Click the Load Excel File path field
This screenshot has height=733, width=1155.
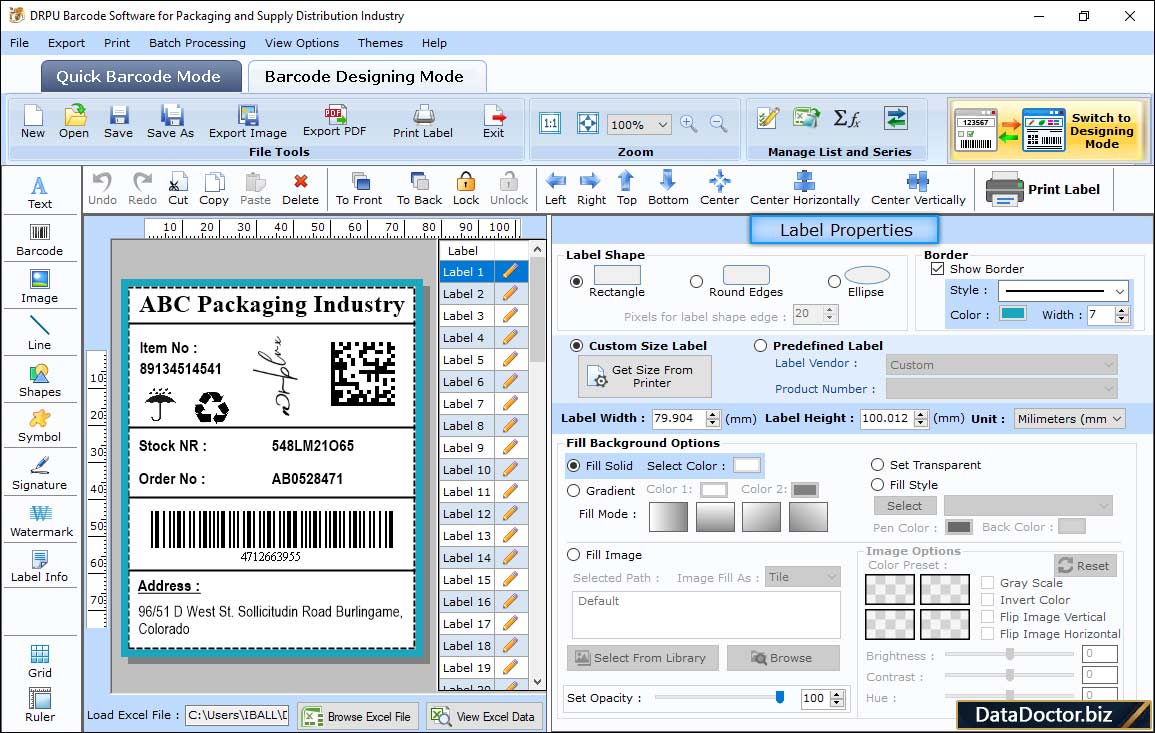[236, 715]
